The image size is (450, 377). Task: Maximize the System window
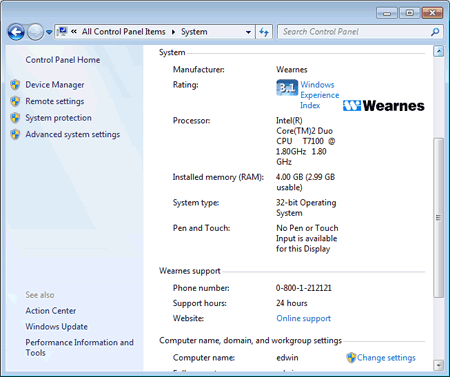(409, 13)
